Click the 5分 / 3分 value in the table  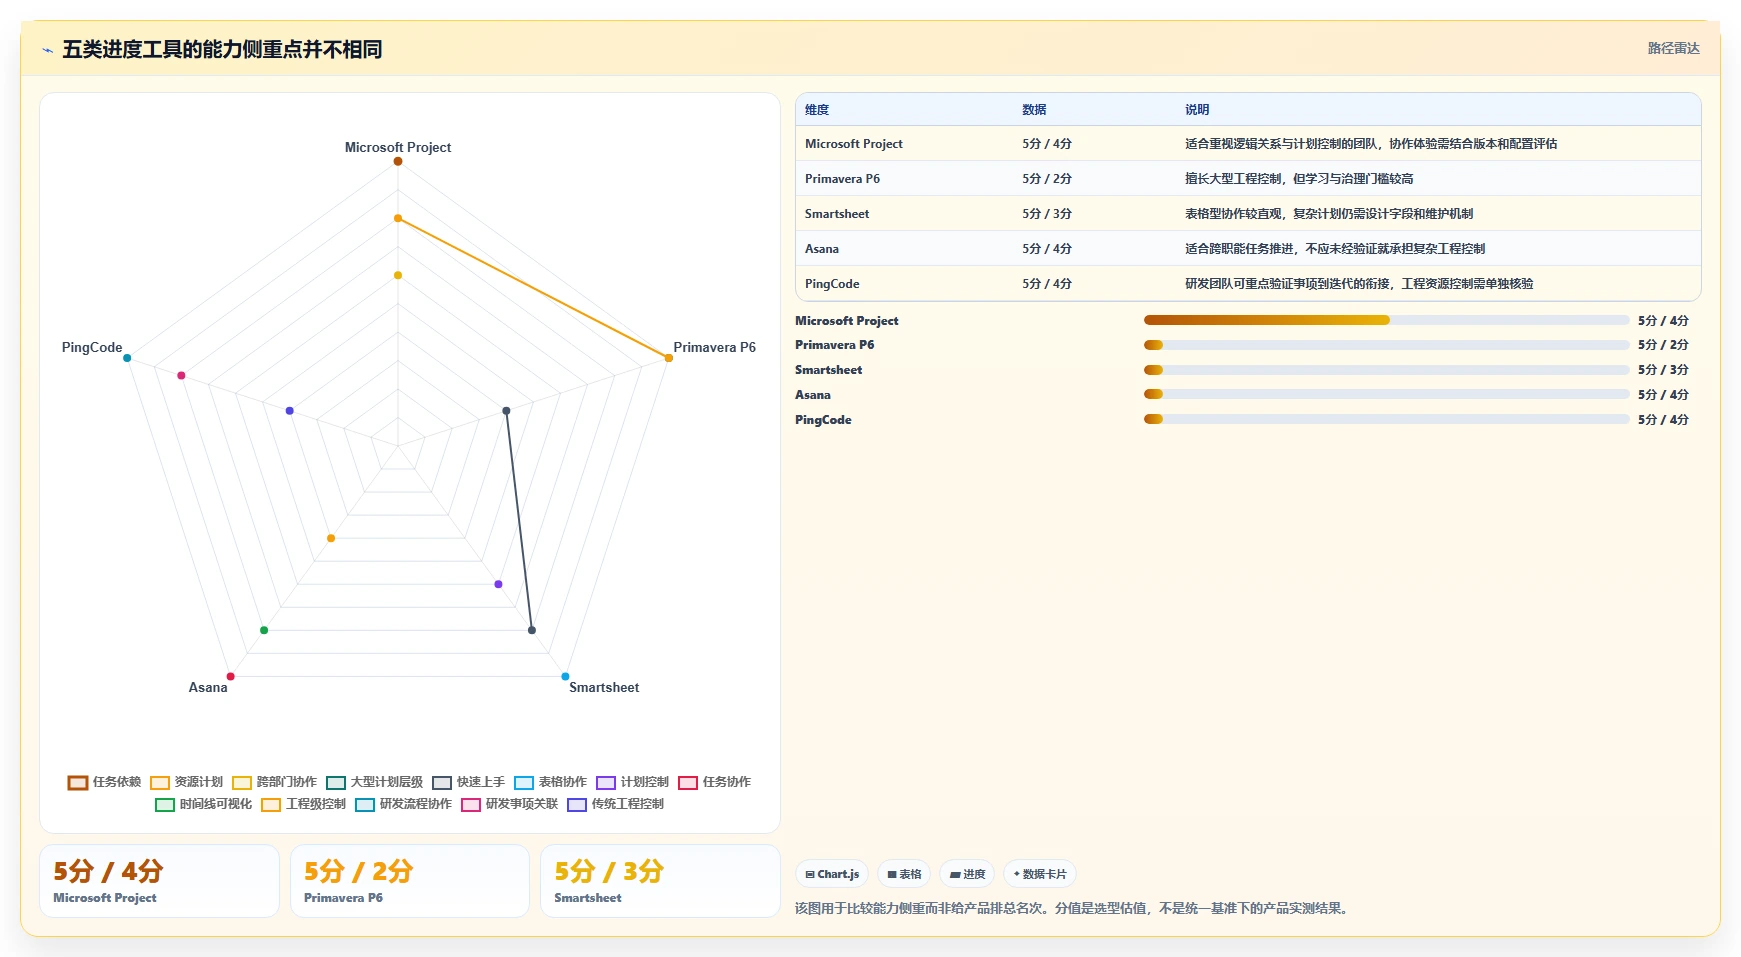click(x=1047, y=214)
